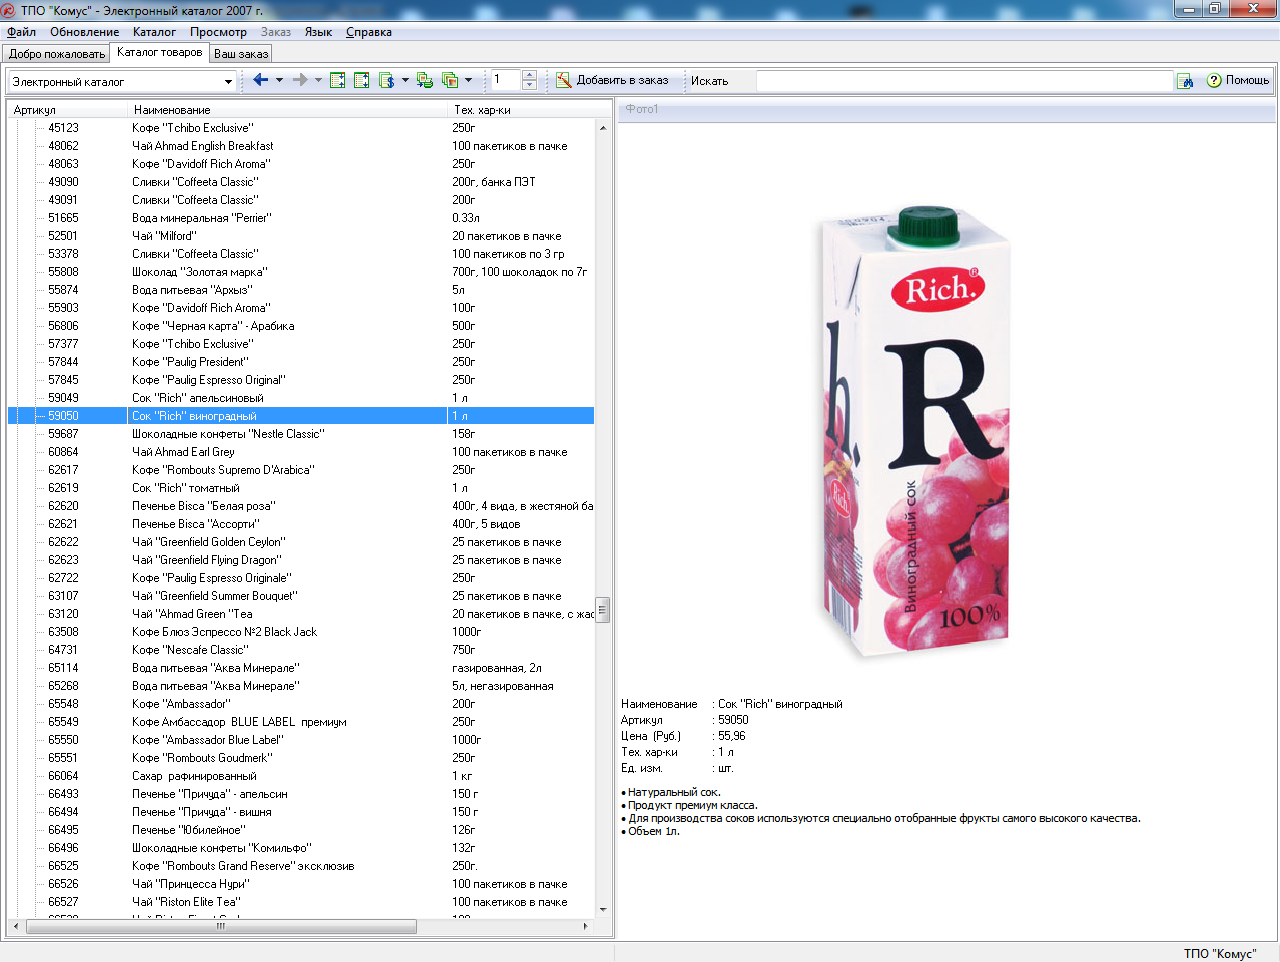
Task: Sort by the Наименование column header
Action: pyautogui.click(x=288, y=110)
